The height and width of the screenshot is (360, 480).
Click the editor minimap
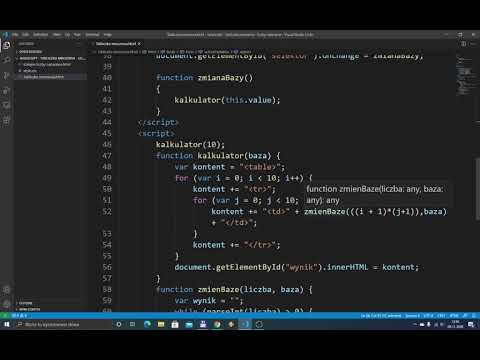click(465, 76)
